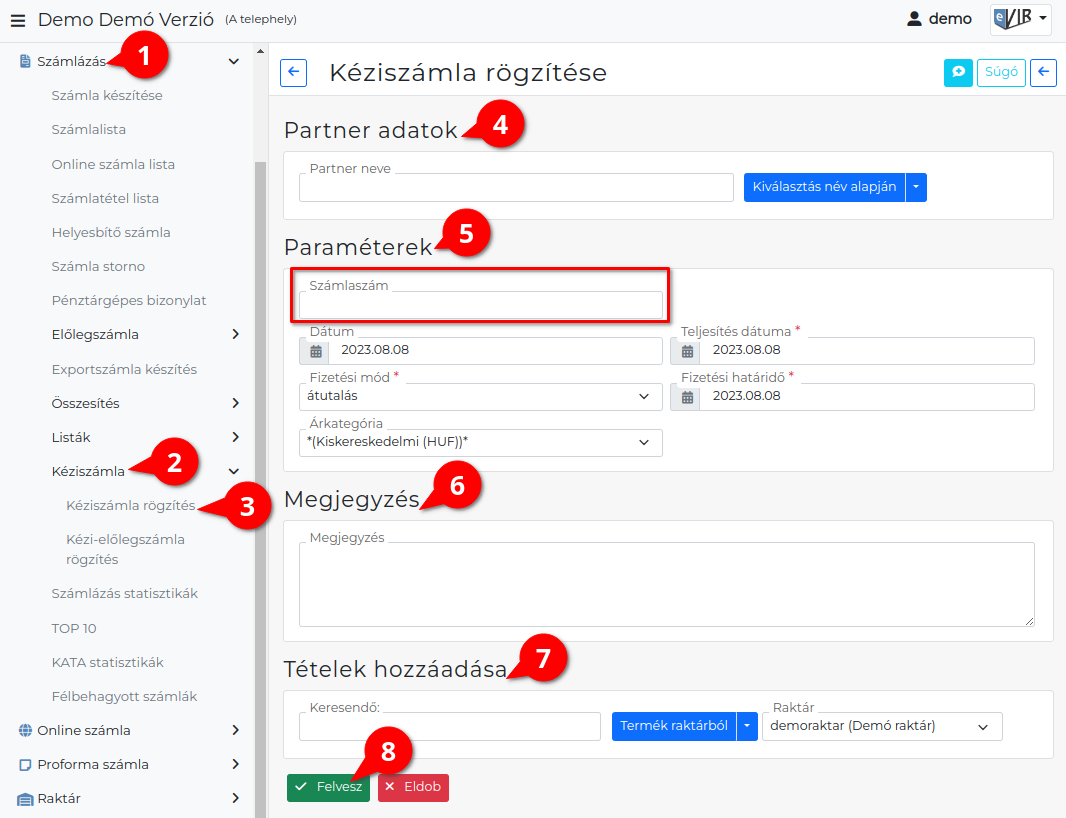Click the Számlázás document icon

pyautogui.click(x=25, y=61)
